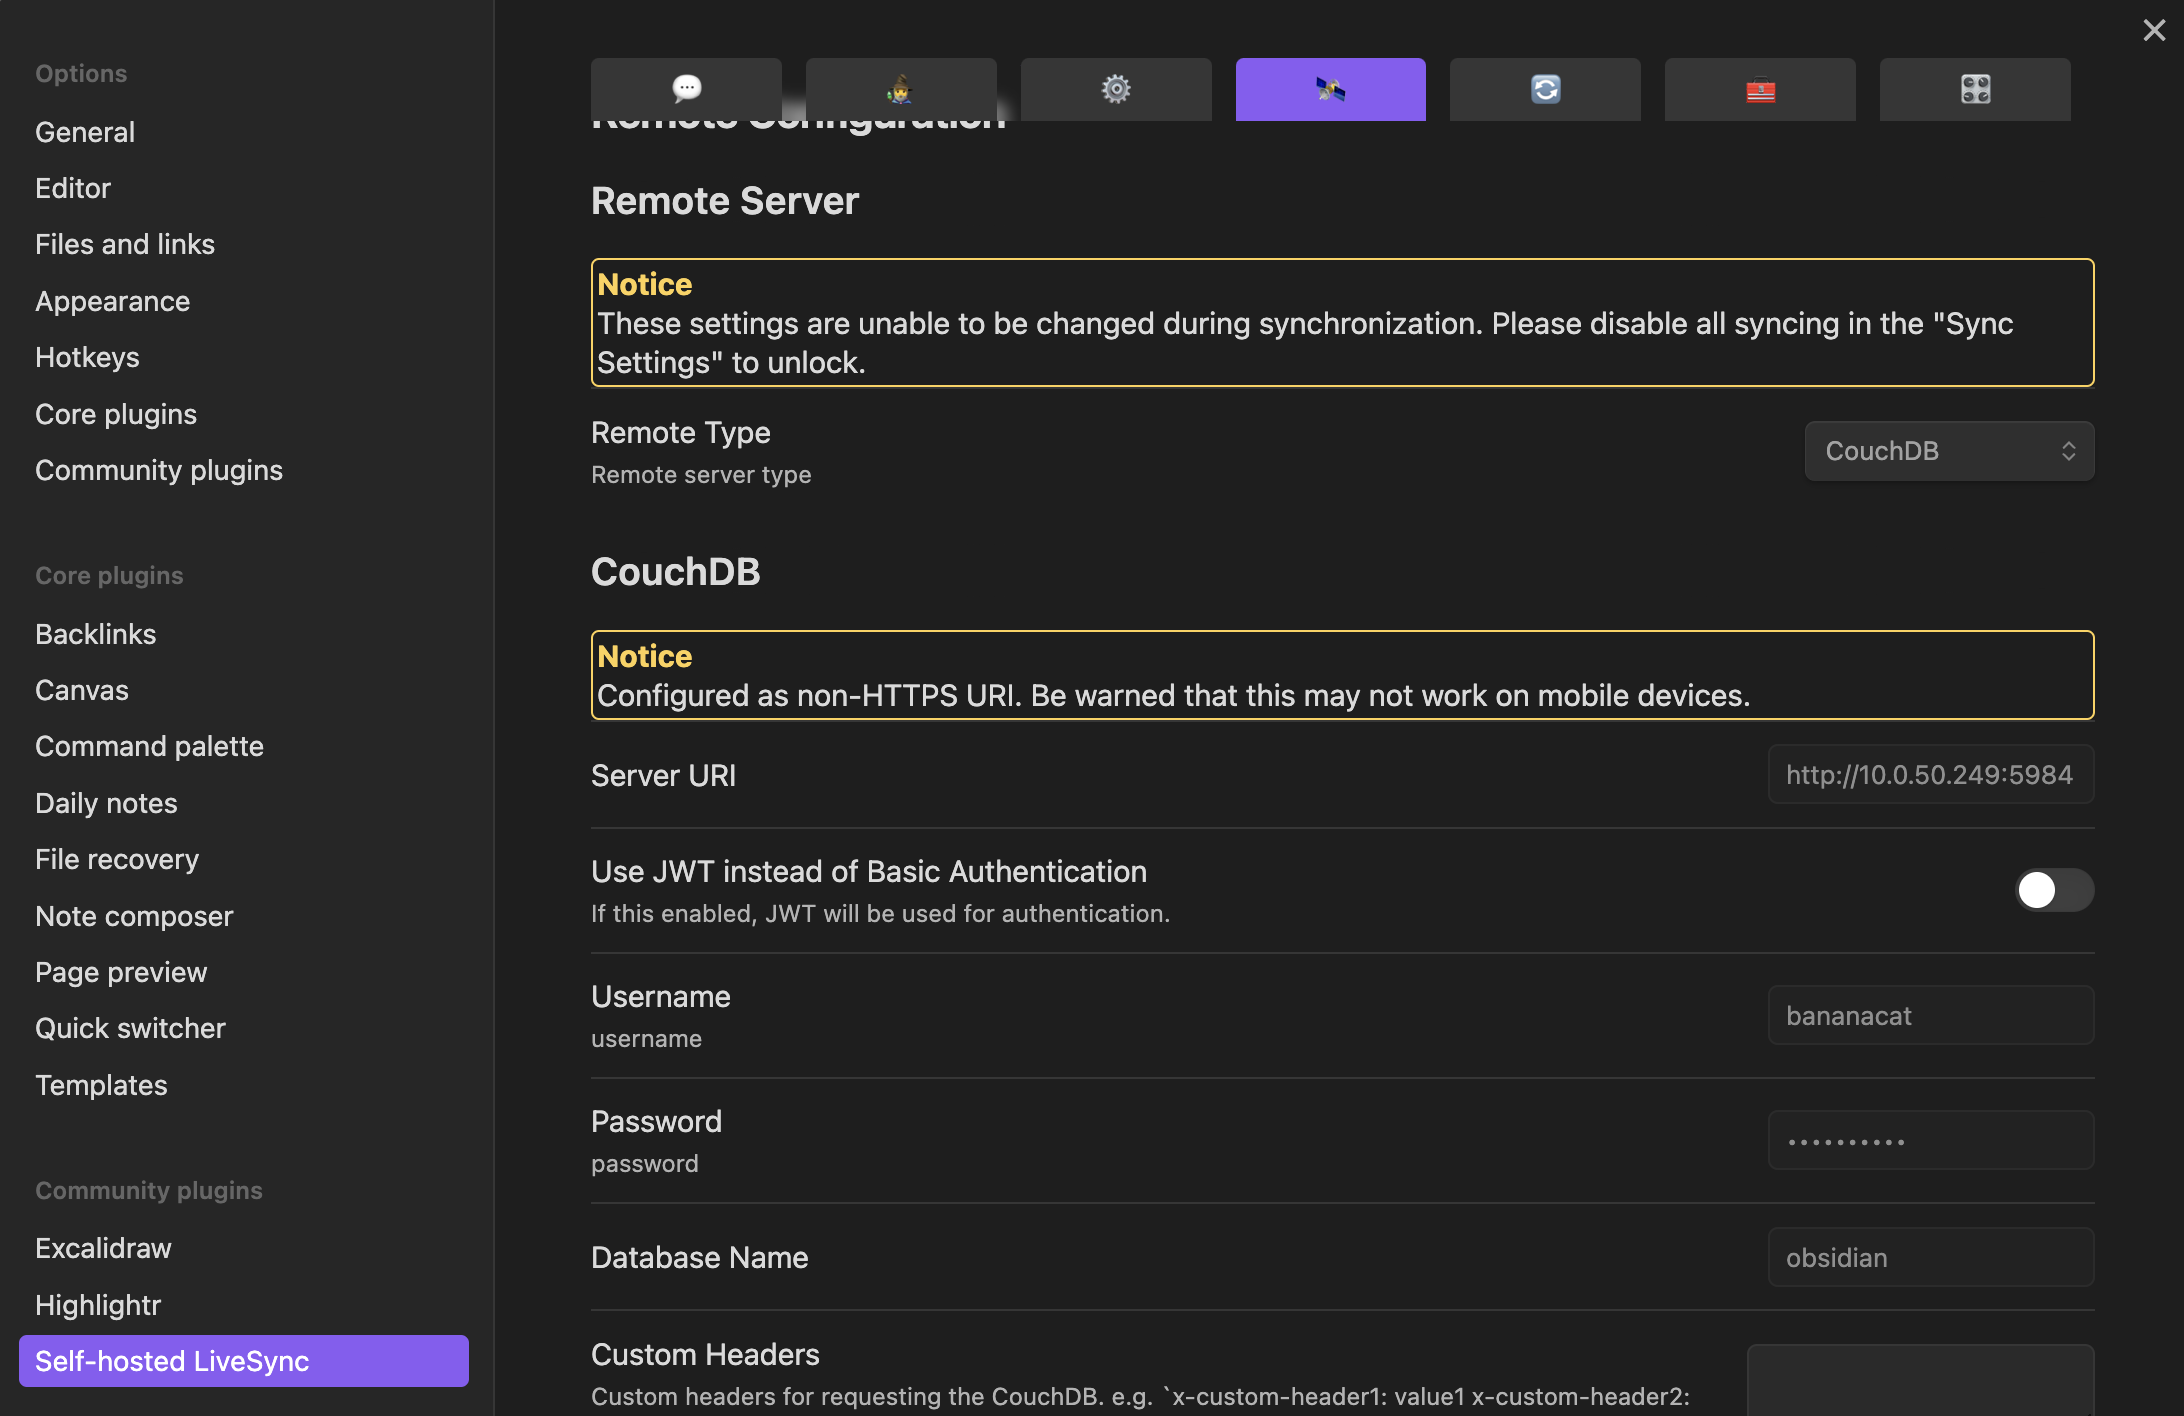2184x1416 pixels.
Task: Open the sync arrows settings tab
Action: pyautogui.click(x=1545, y=89)
